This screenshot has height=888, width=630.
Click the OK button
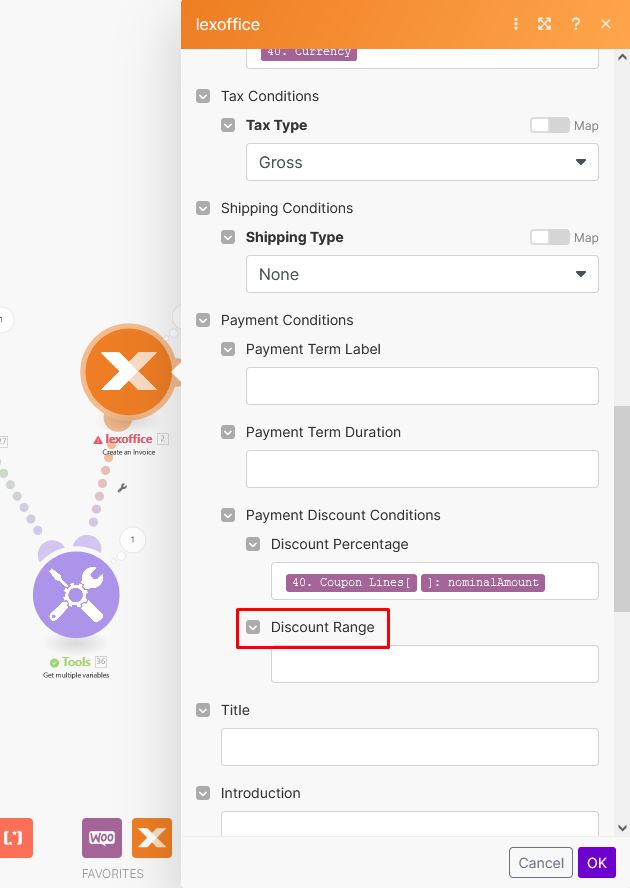click(597, 863)
